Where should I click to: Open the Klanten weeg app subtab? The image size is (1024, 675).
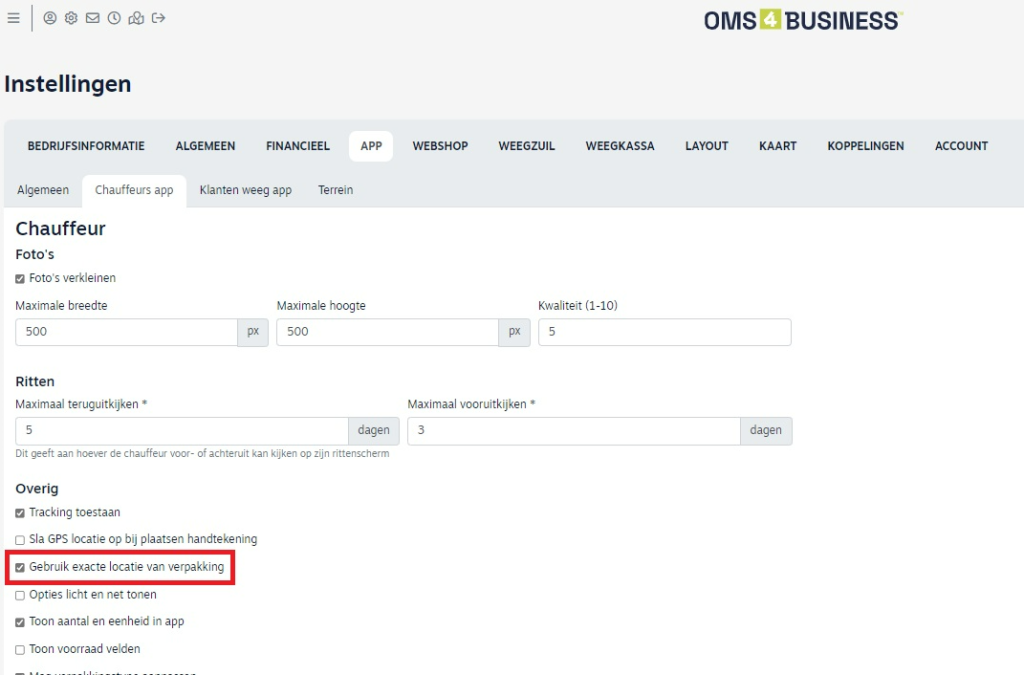245,190
